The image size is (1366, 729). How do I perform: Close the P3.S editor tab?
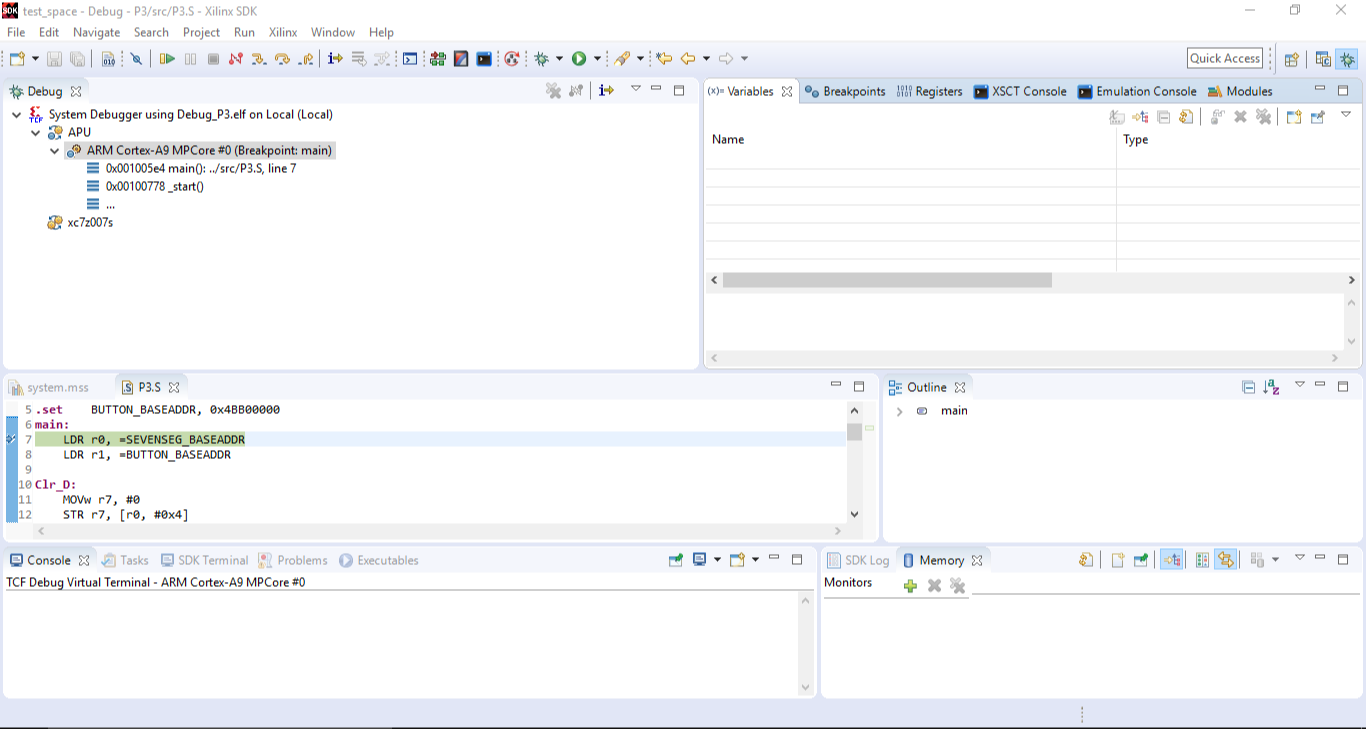(x=174, y=388)
